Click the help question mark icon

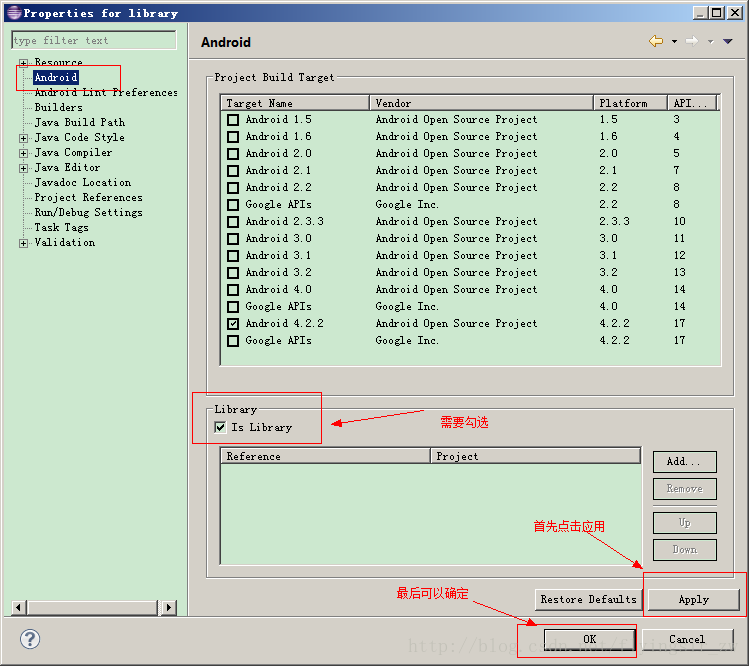coord(30,639)
